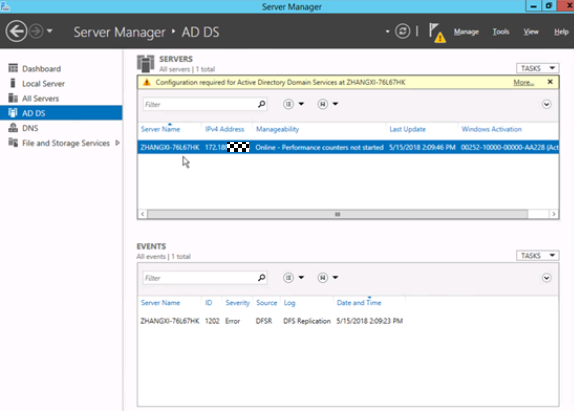Select the DFSR error event 1202
Screen dimensions: 574x412
click(271, 321)
